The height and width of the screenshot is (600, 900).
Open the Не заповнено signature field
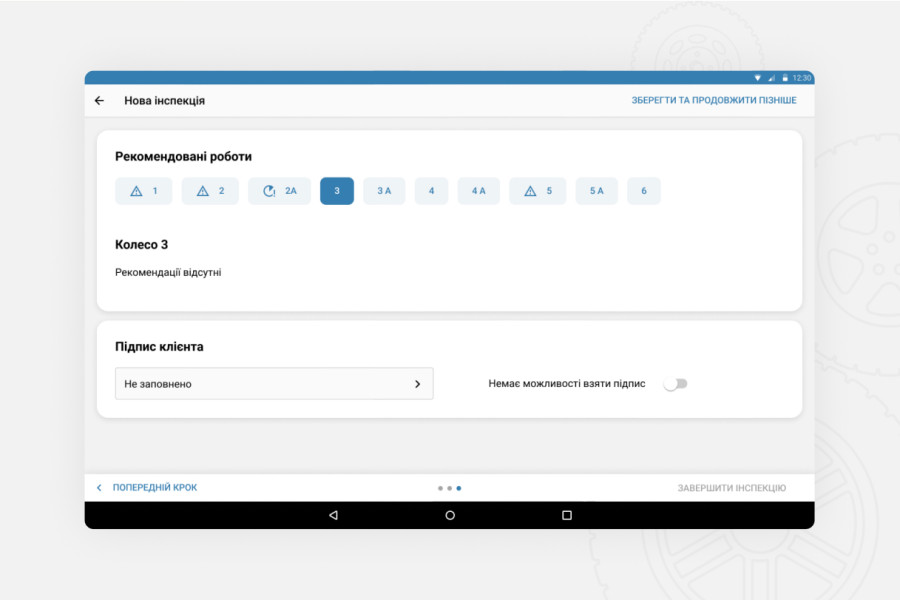(x=273, y=384)
